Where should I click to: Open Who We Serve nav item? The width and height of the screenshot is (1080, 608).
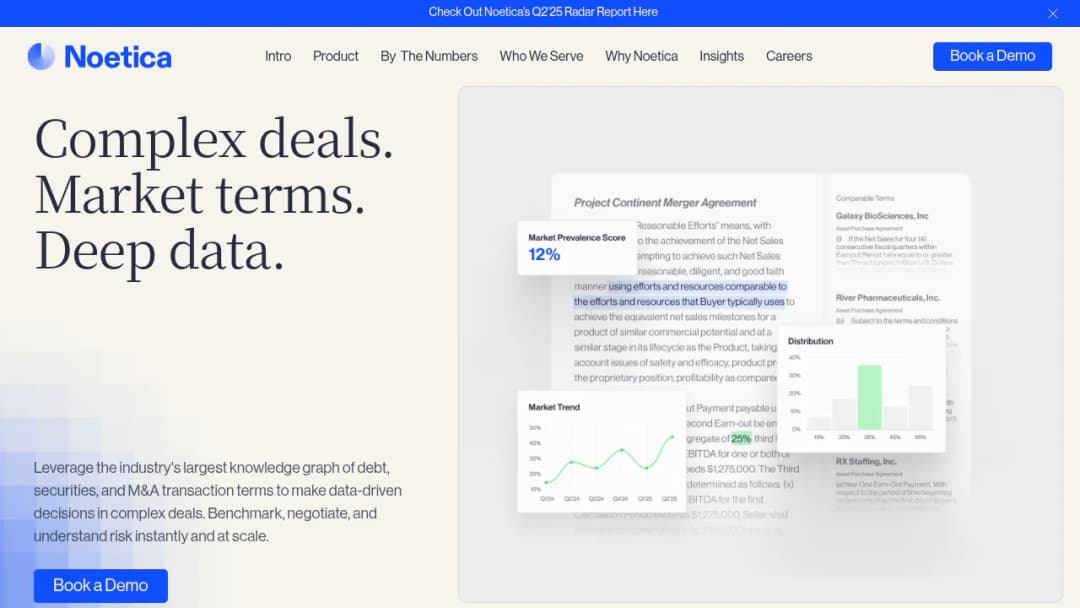coord(541,56)
